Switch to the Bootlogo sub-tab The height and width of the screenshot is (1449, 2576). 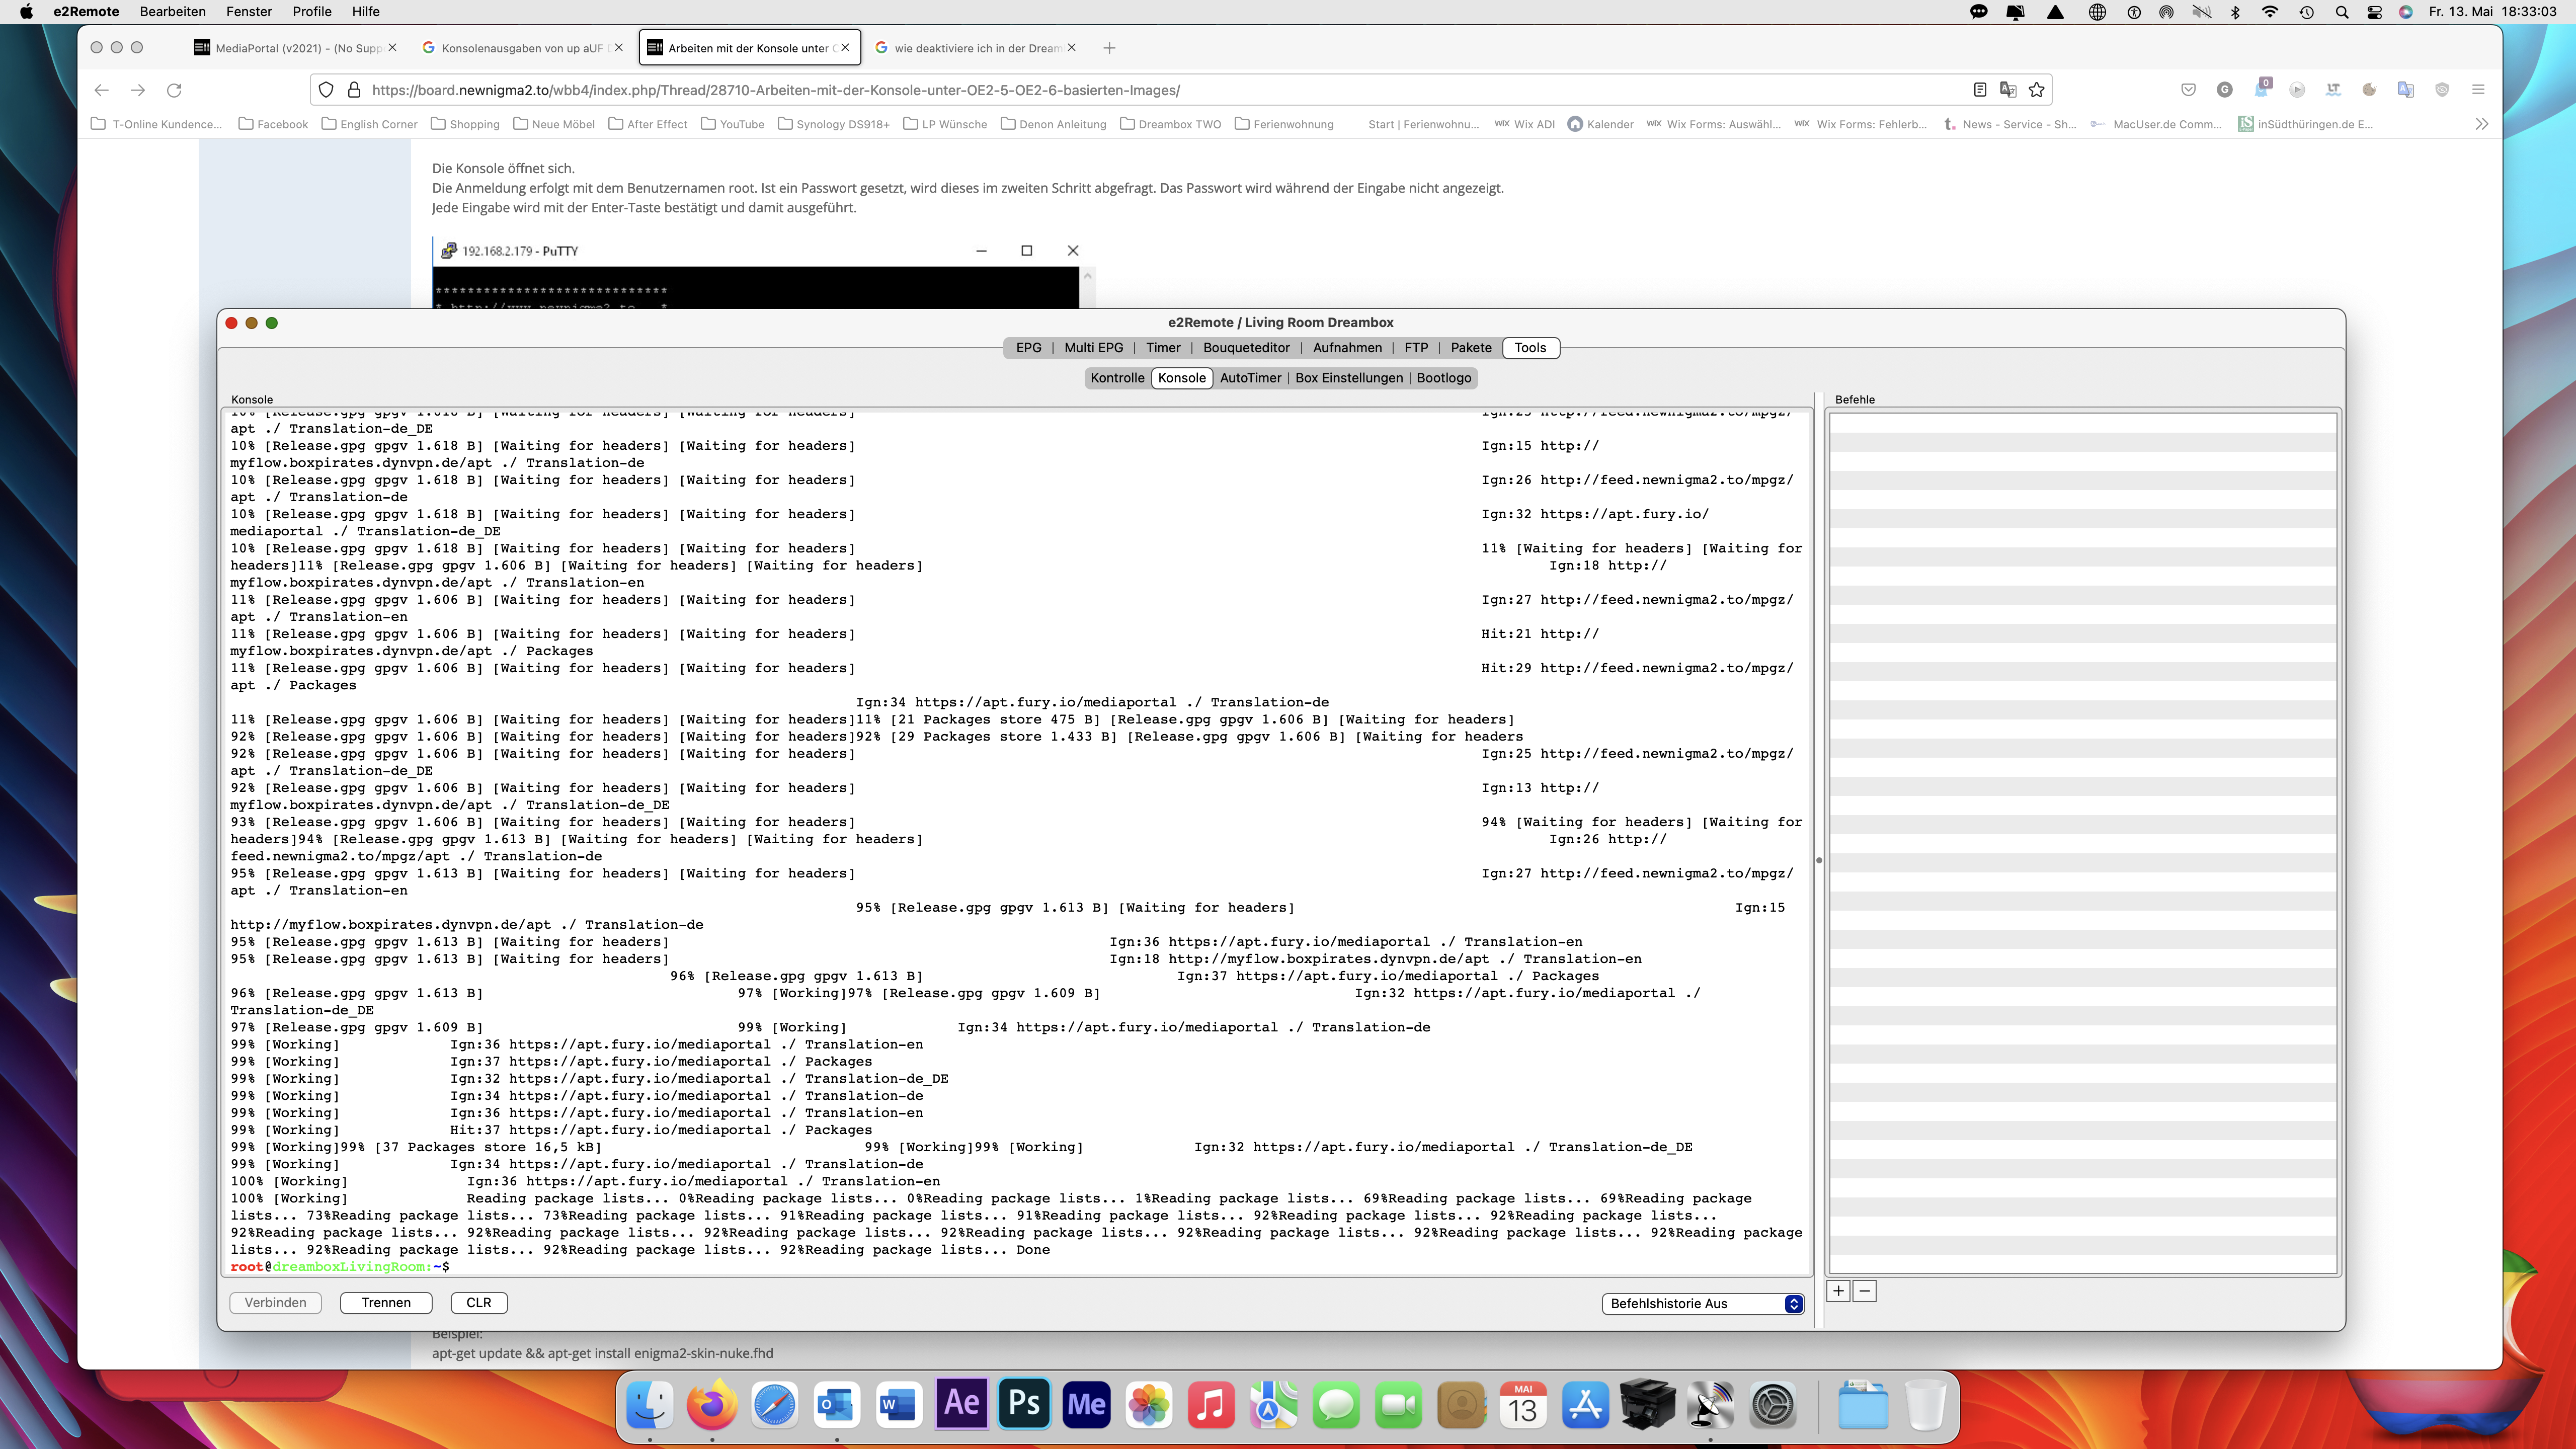[1443, 377]
